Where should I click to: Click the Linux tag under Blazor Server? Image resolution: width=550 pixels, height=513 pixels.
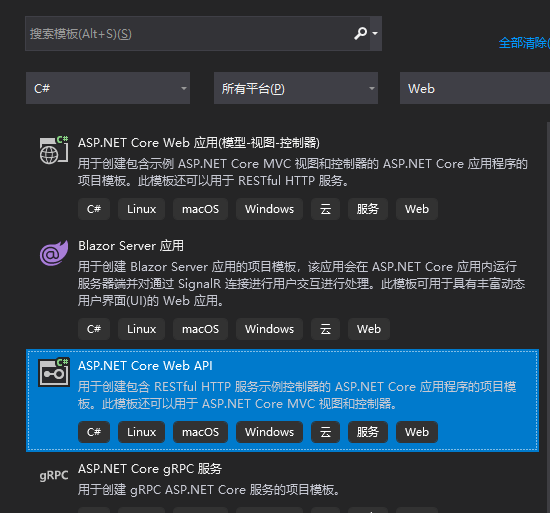click(141, 329)
